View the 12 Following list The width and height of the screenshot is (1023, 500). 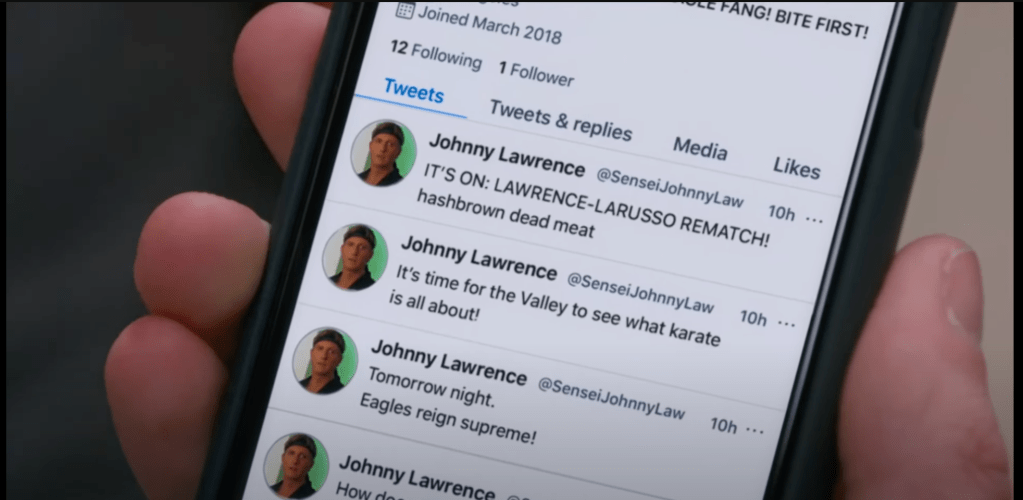click(x=436, y=55)
